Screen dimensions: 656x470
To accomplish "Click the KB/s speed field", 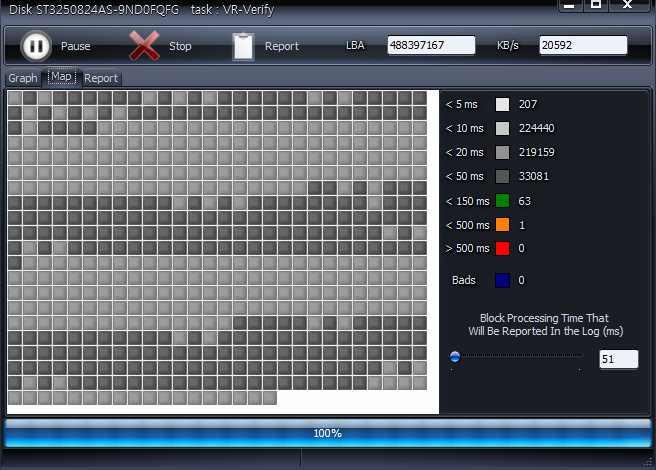I will click(583, 46).
